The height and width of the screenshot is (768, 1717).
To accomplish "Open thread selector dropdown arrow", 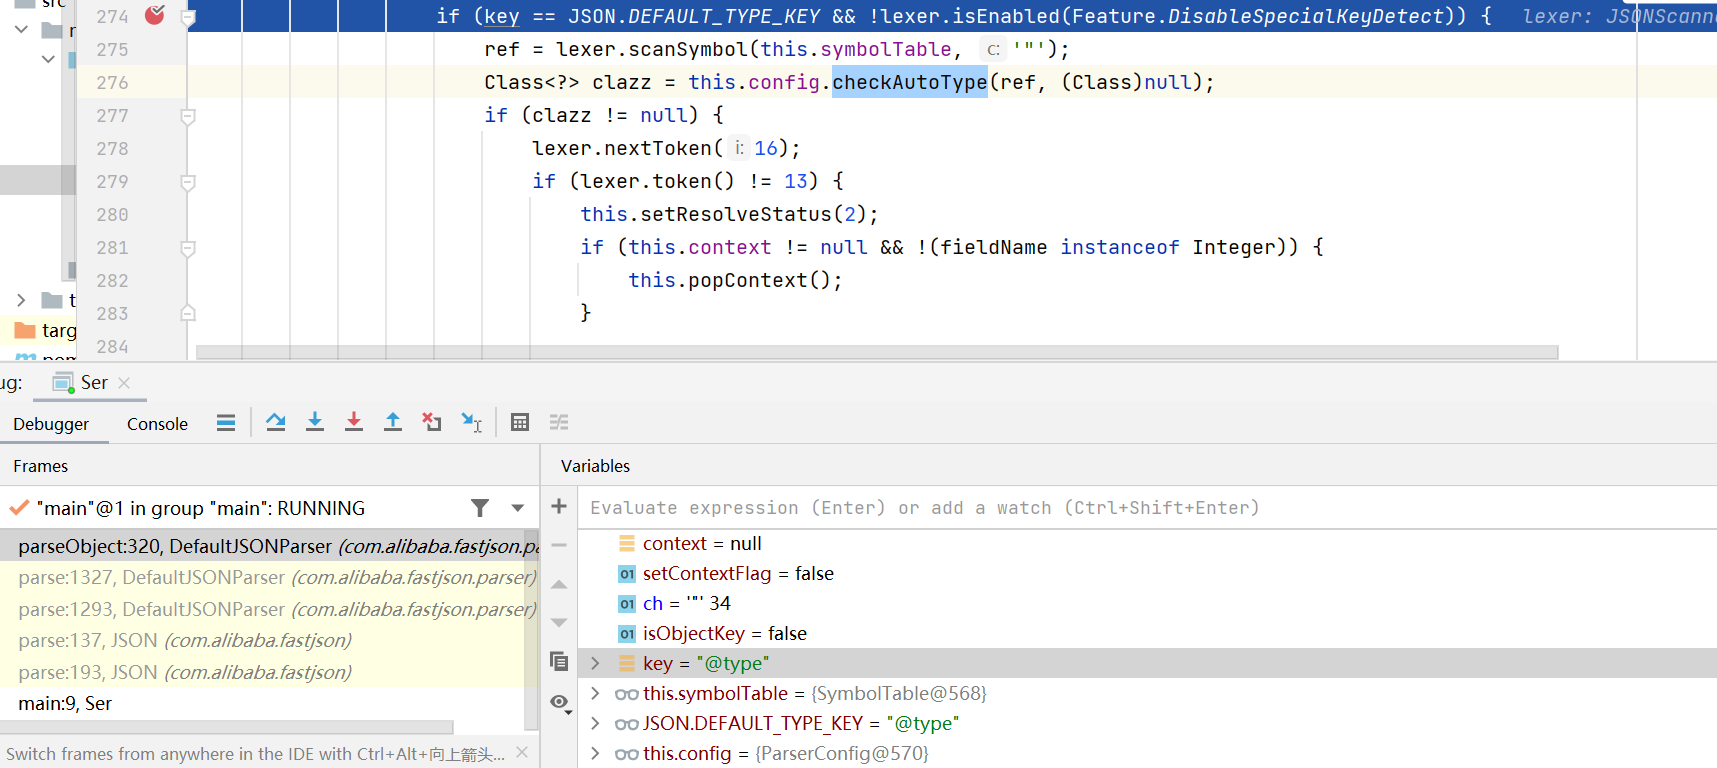I will click(x=518, y=508).
